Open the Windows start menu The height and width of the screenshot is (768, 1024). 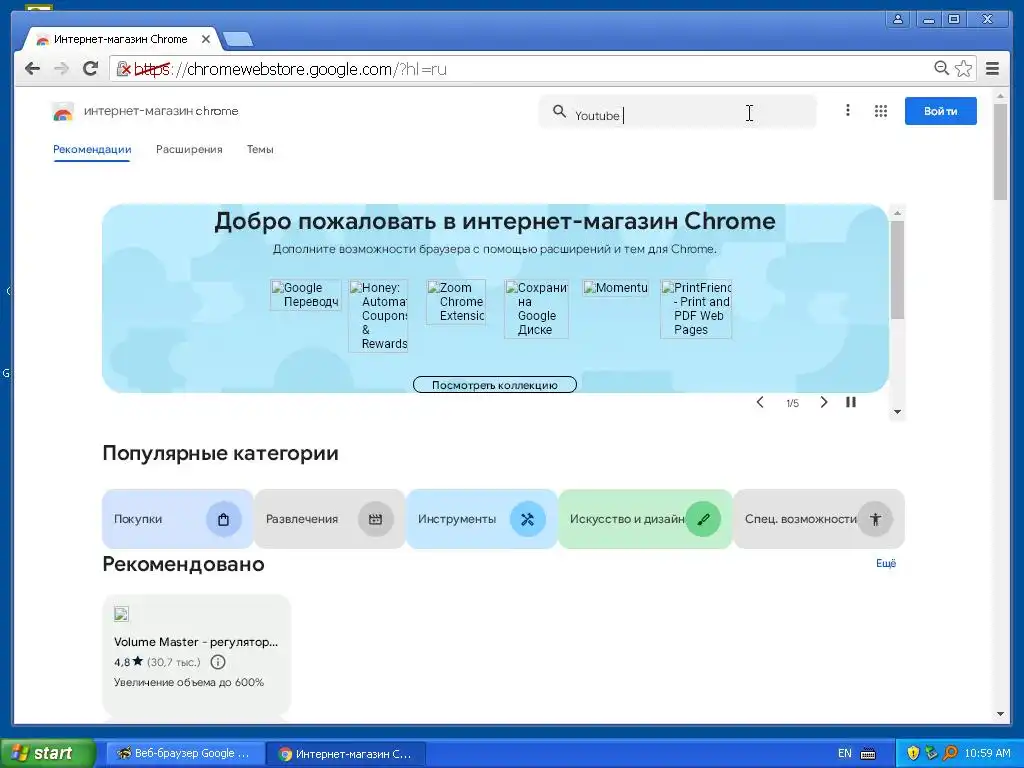tap(48, 753)
